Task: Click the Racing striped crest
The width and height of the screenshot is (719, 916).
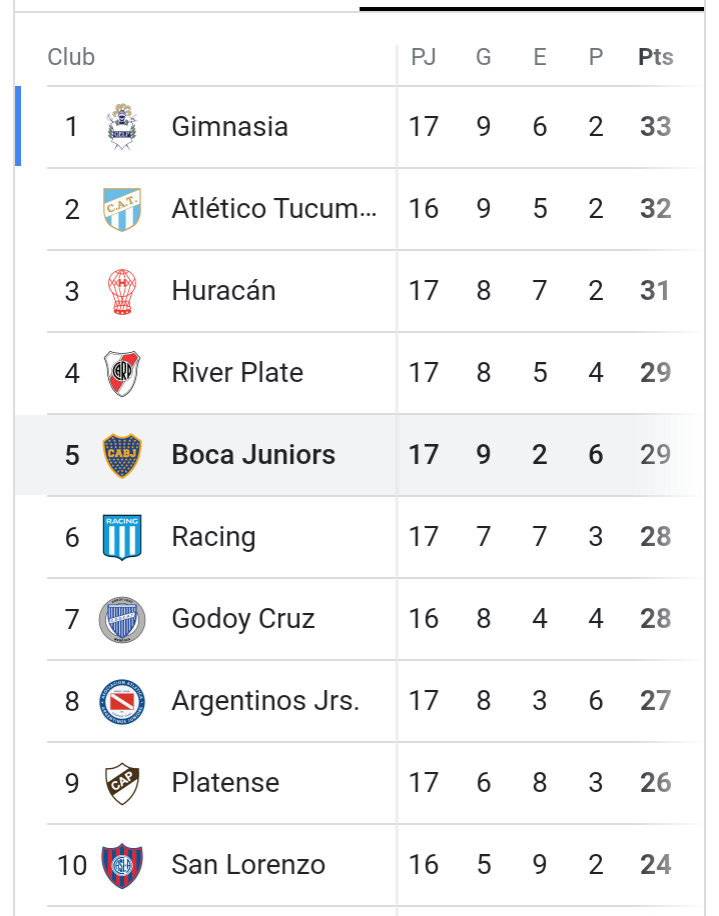Action: 122,537
